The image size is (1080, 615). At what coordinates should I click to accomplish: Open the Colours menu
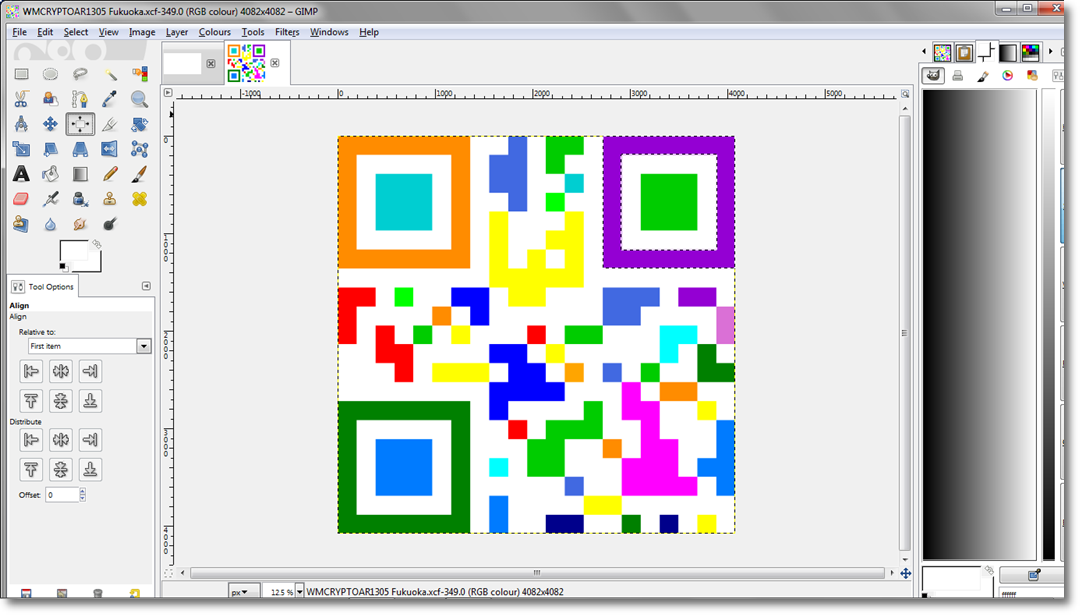[x=214, y=32]
